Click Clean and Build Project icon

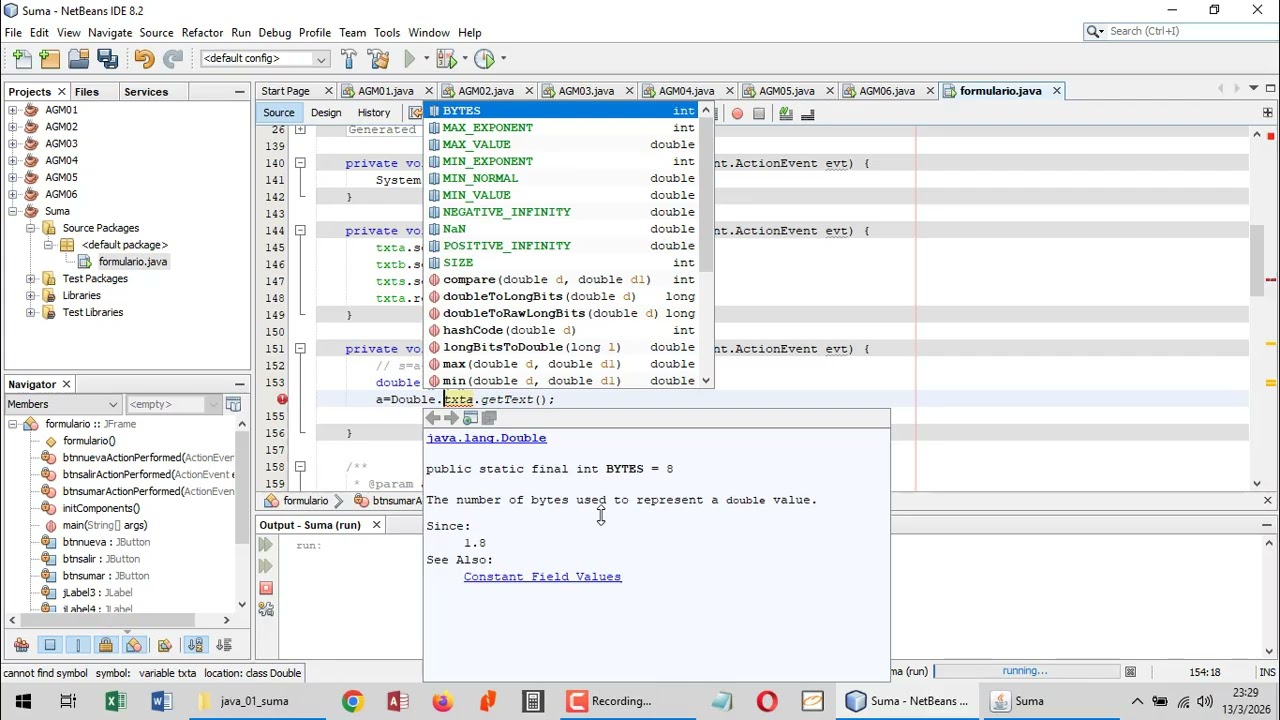click(378, 59)
